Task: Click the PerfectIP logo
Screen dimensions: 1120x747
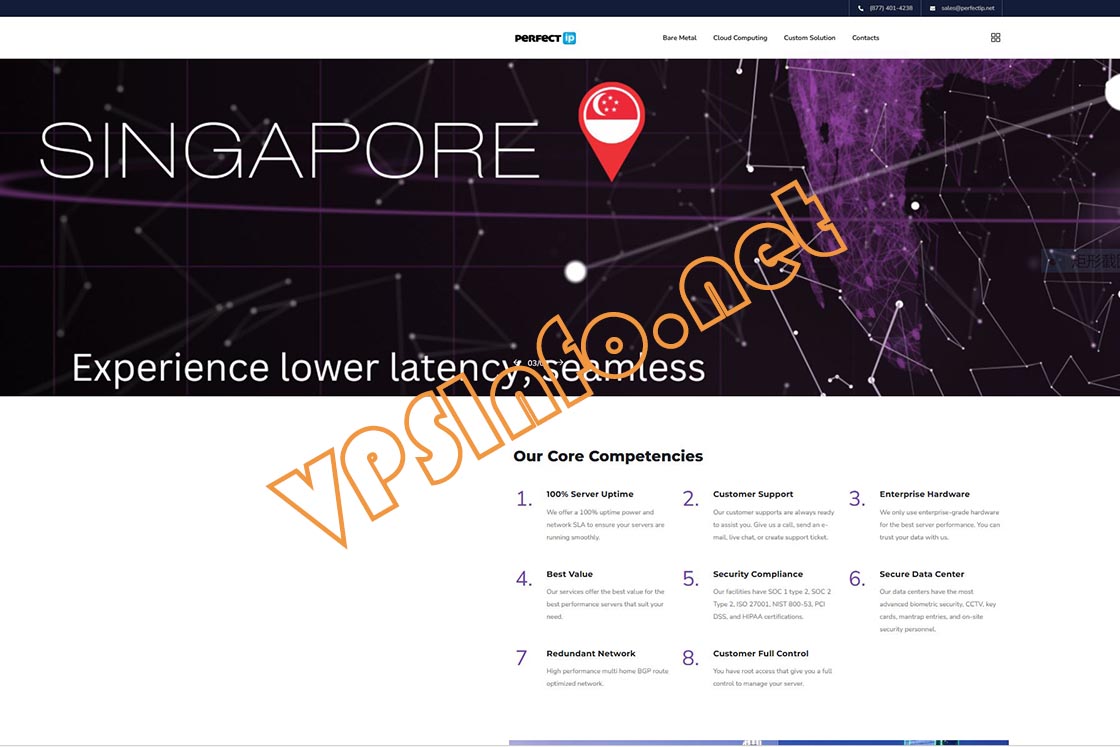Action: 545,38
